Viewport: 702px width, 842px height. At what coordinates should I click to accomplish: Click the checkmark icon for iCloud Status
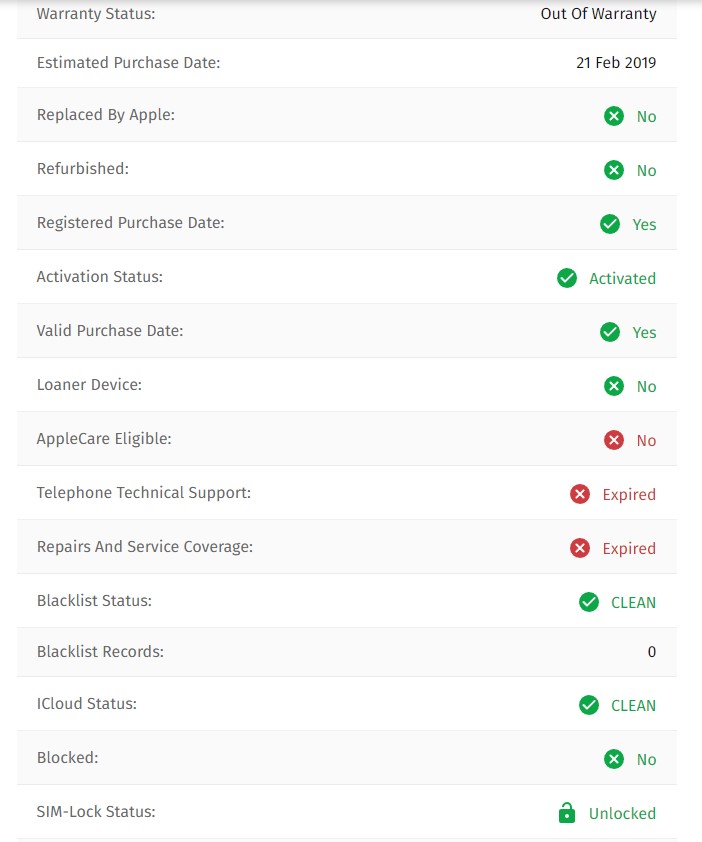pyautogui.click(x=589, y=705)
